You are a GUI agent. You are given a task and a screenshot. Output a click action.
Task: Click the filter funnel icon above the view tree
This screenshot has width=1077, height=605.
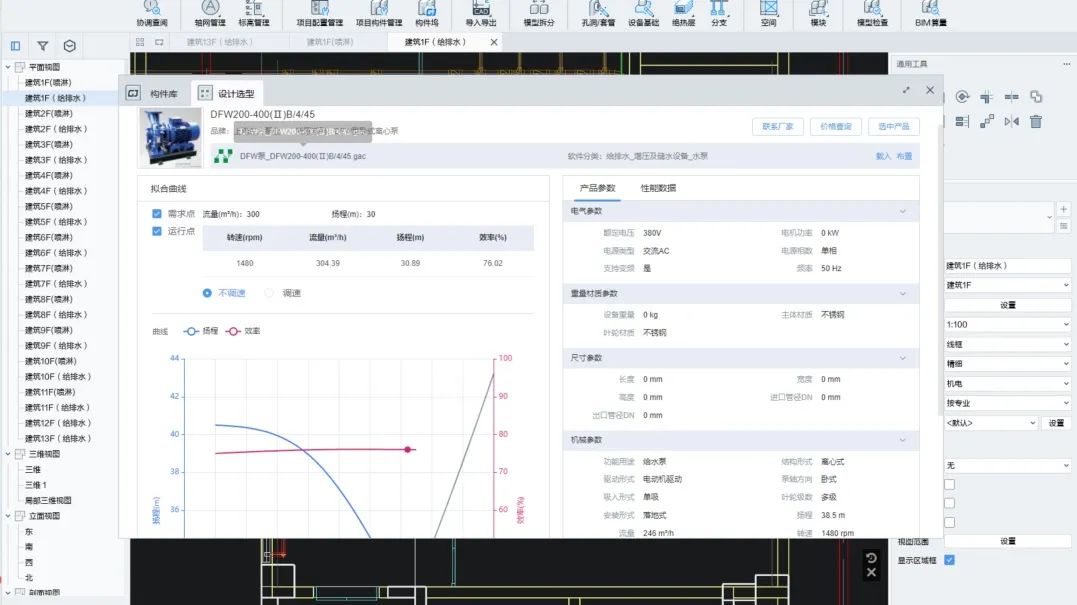[43, 46]
